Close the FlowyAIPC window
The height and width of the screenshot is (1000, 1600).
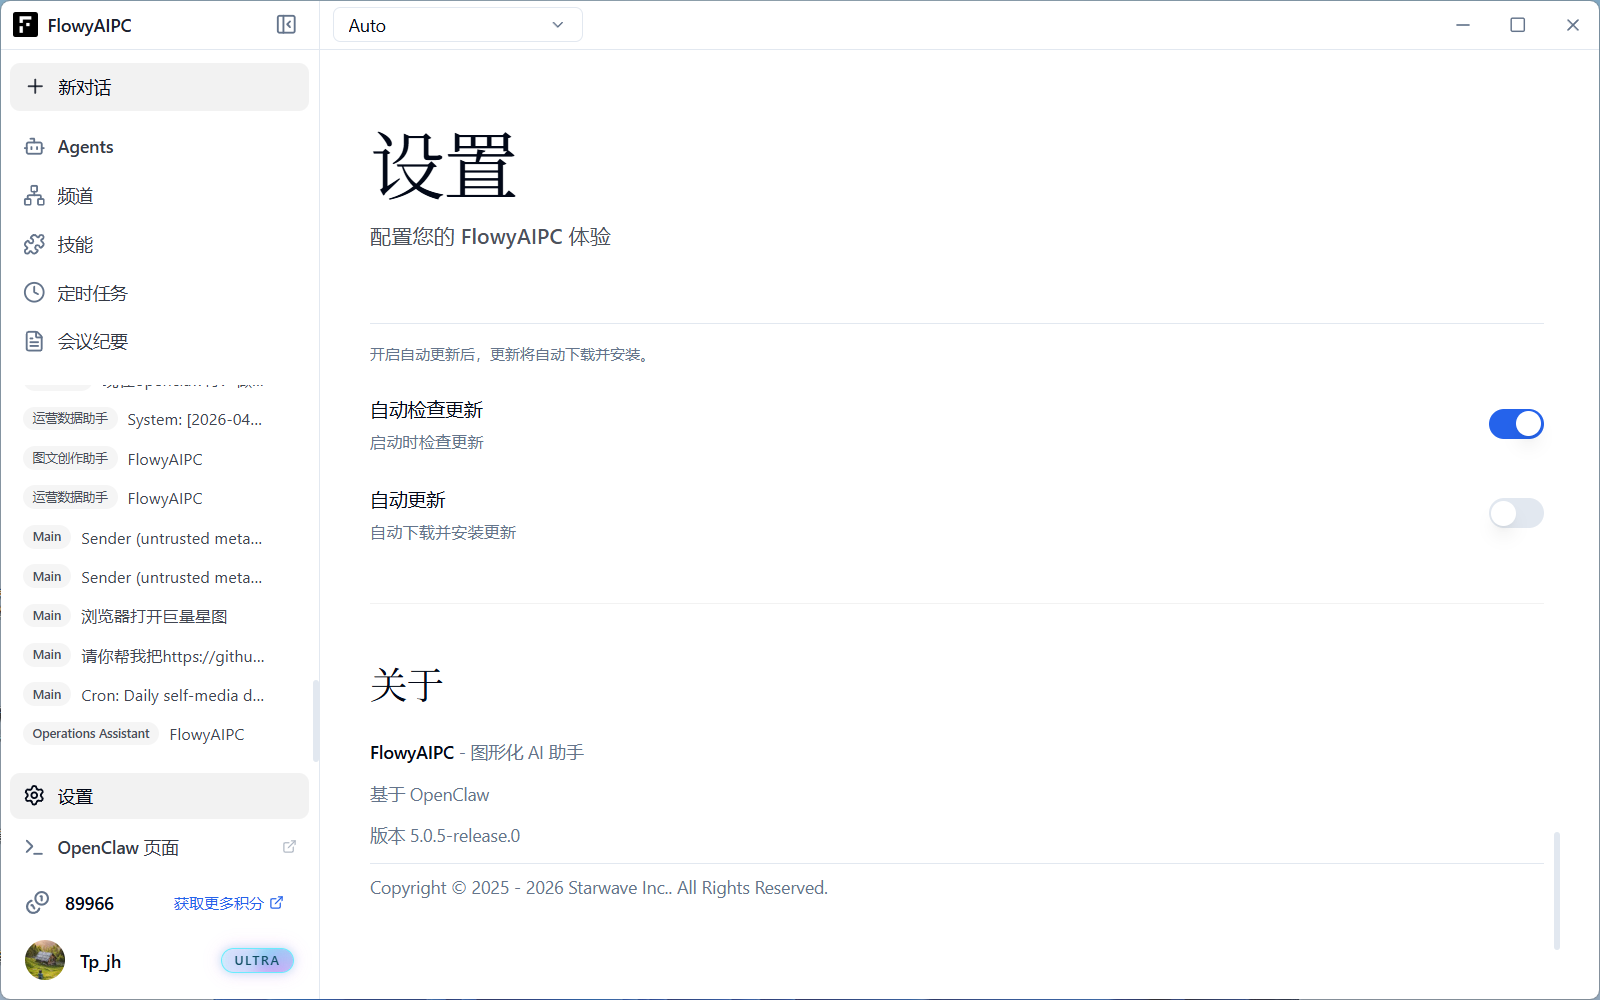[x=1572, y=25]
